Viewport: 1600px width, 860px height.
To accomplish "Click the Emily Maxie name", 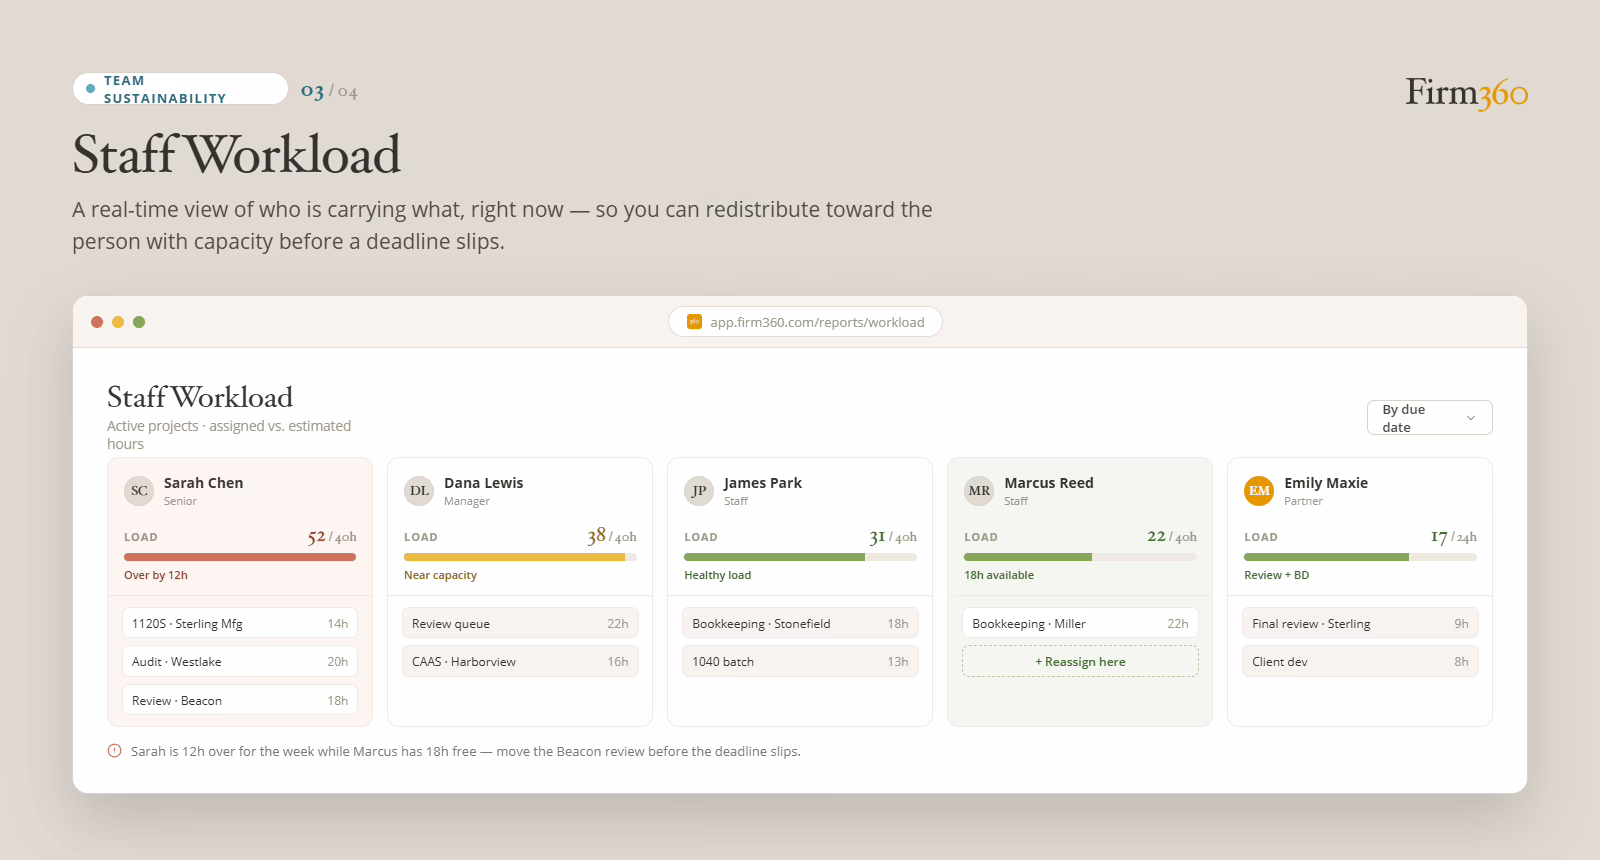I will (x=1326, y=483).
